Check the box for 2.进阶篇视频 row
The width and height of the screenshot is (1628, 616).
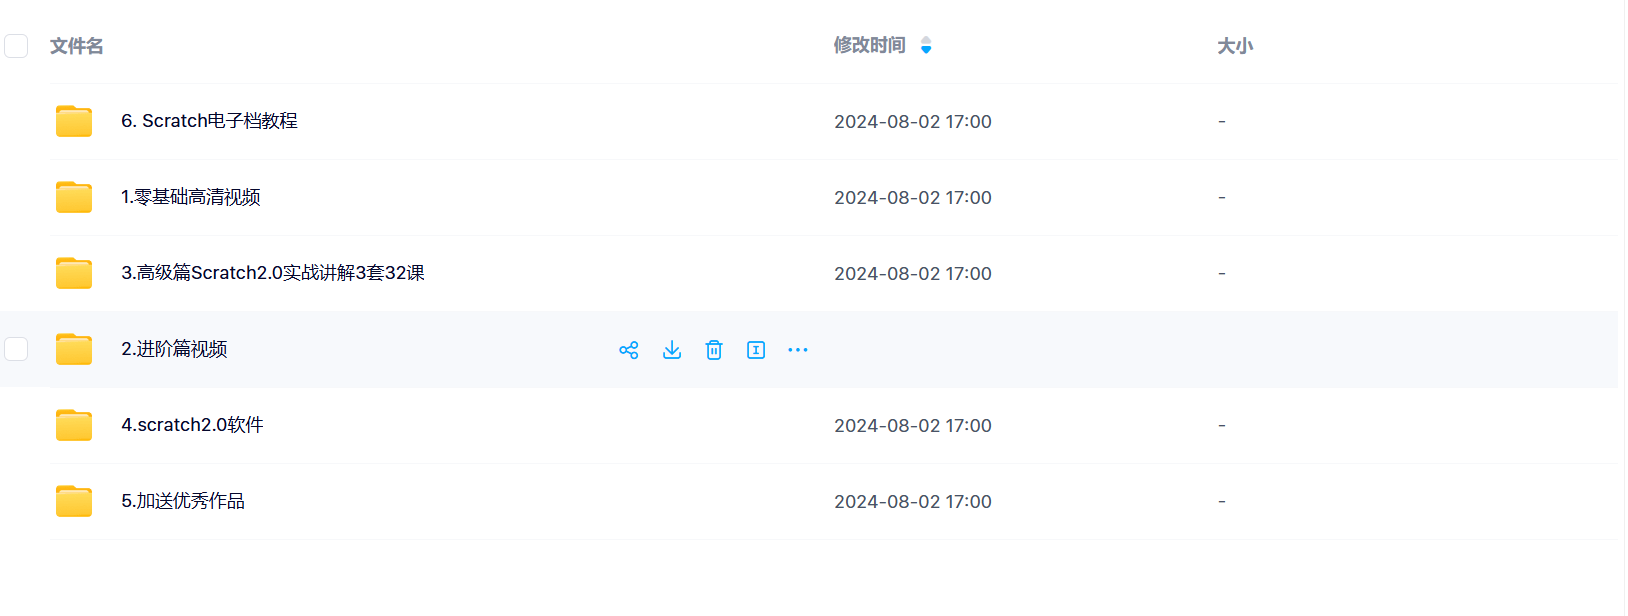coord(16,349)
